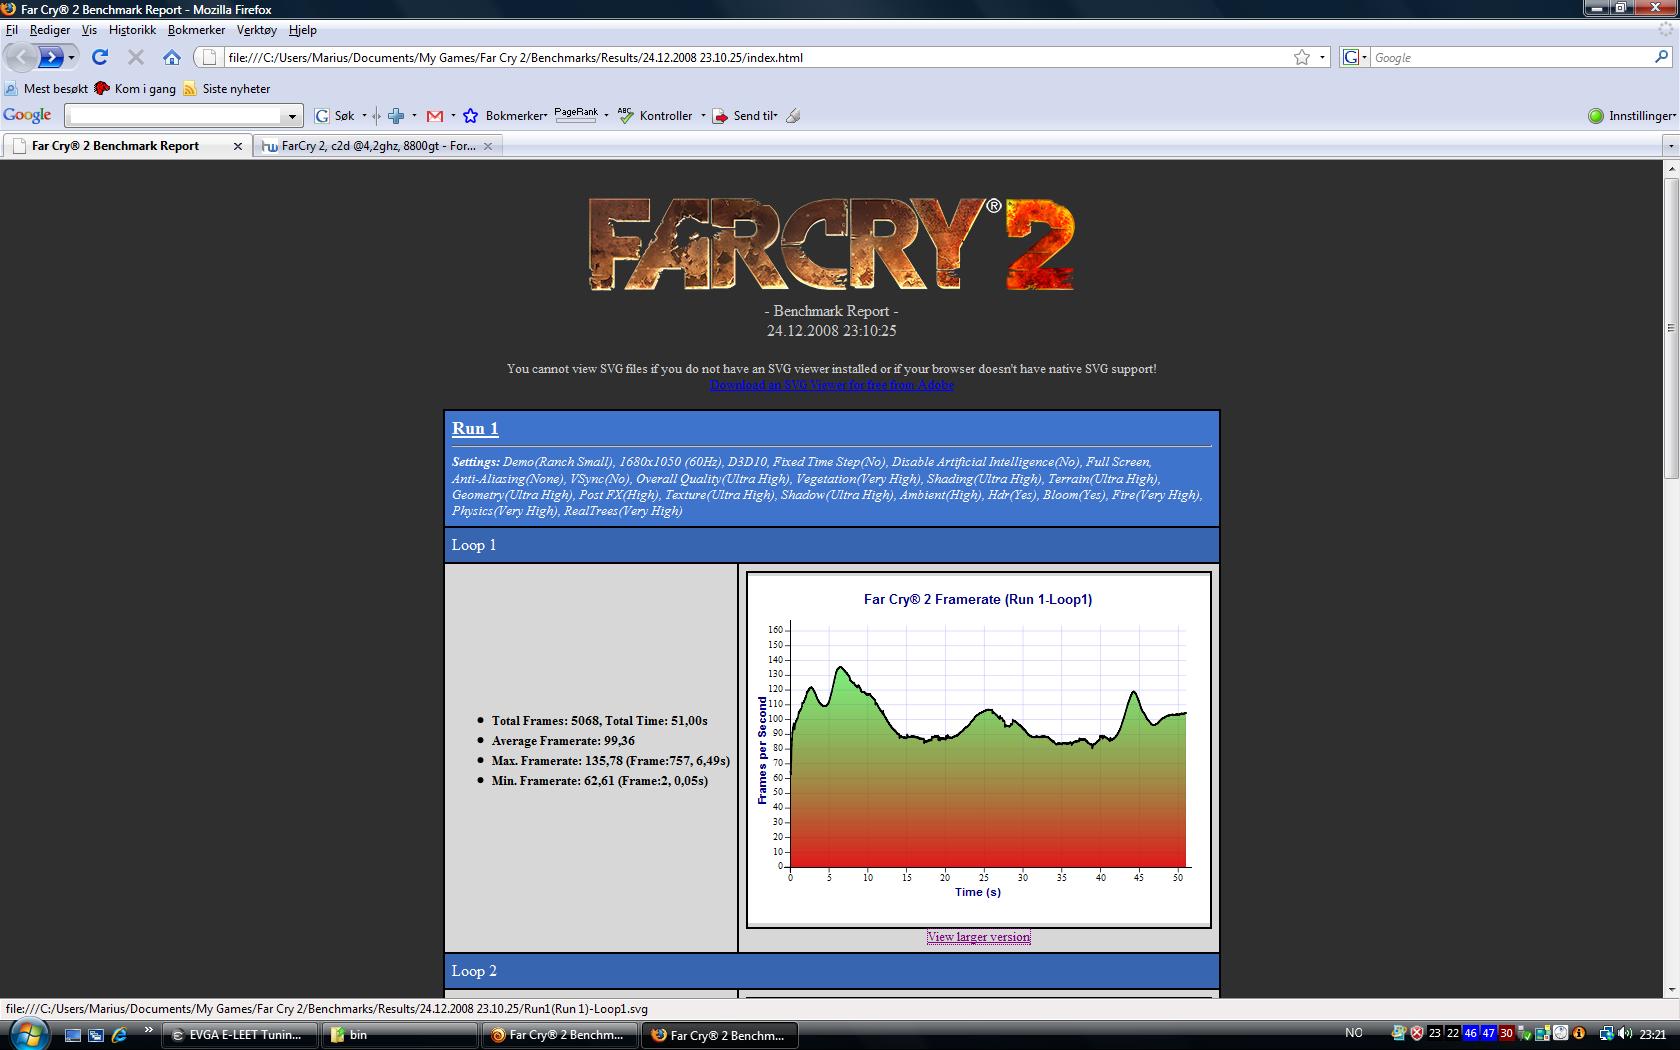Click the green Innstillinger settings button

[1632, 116]
